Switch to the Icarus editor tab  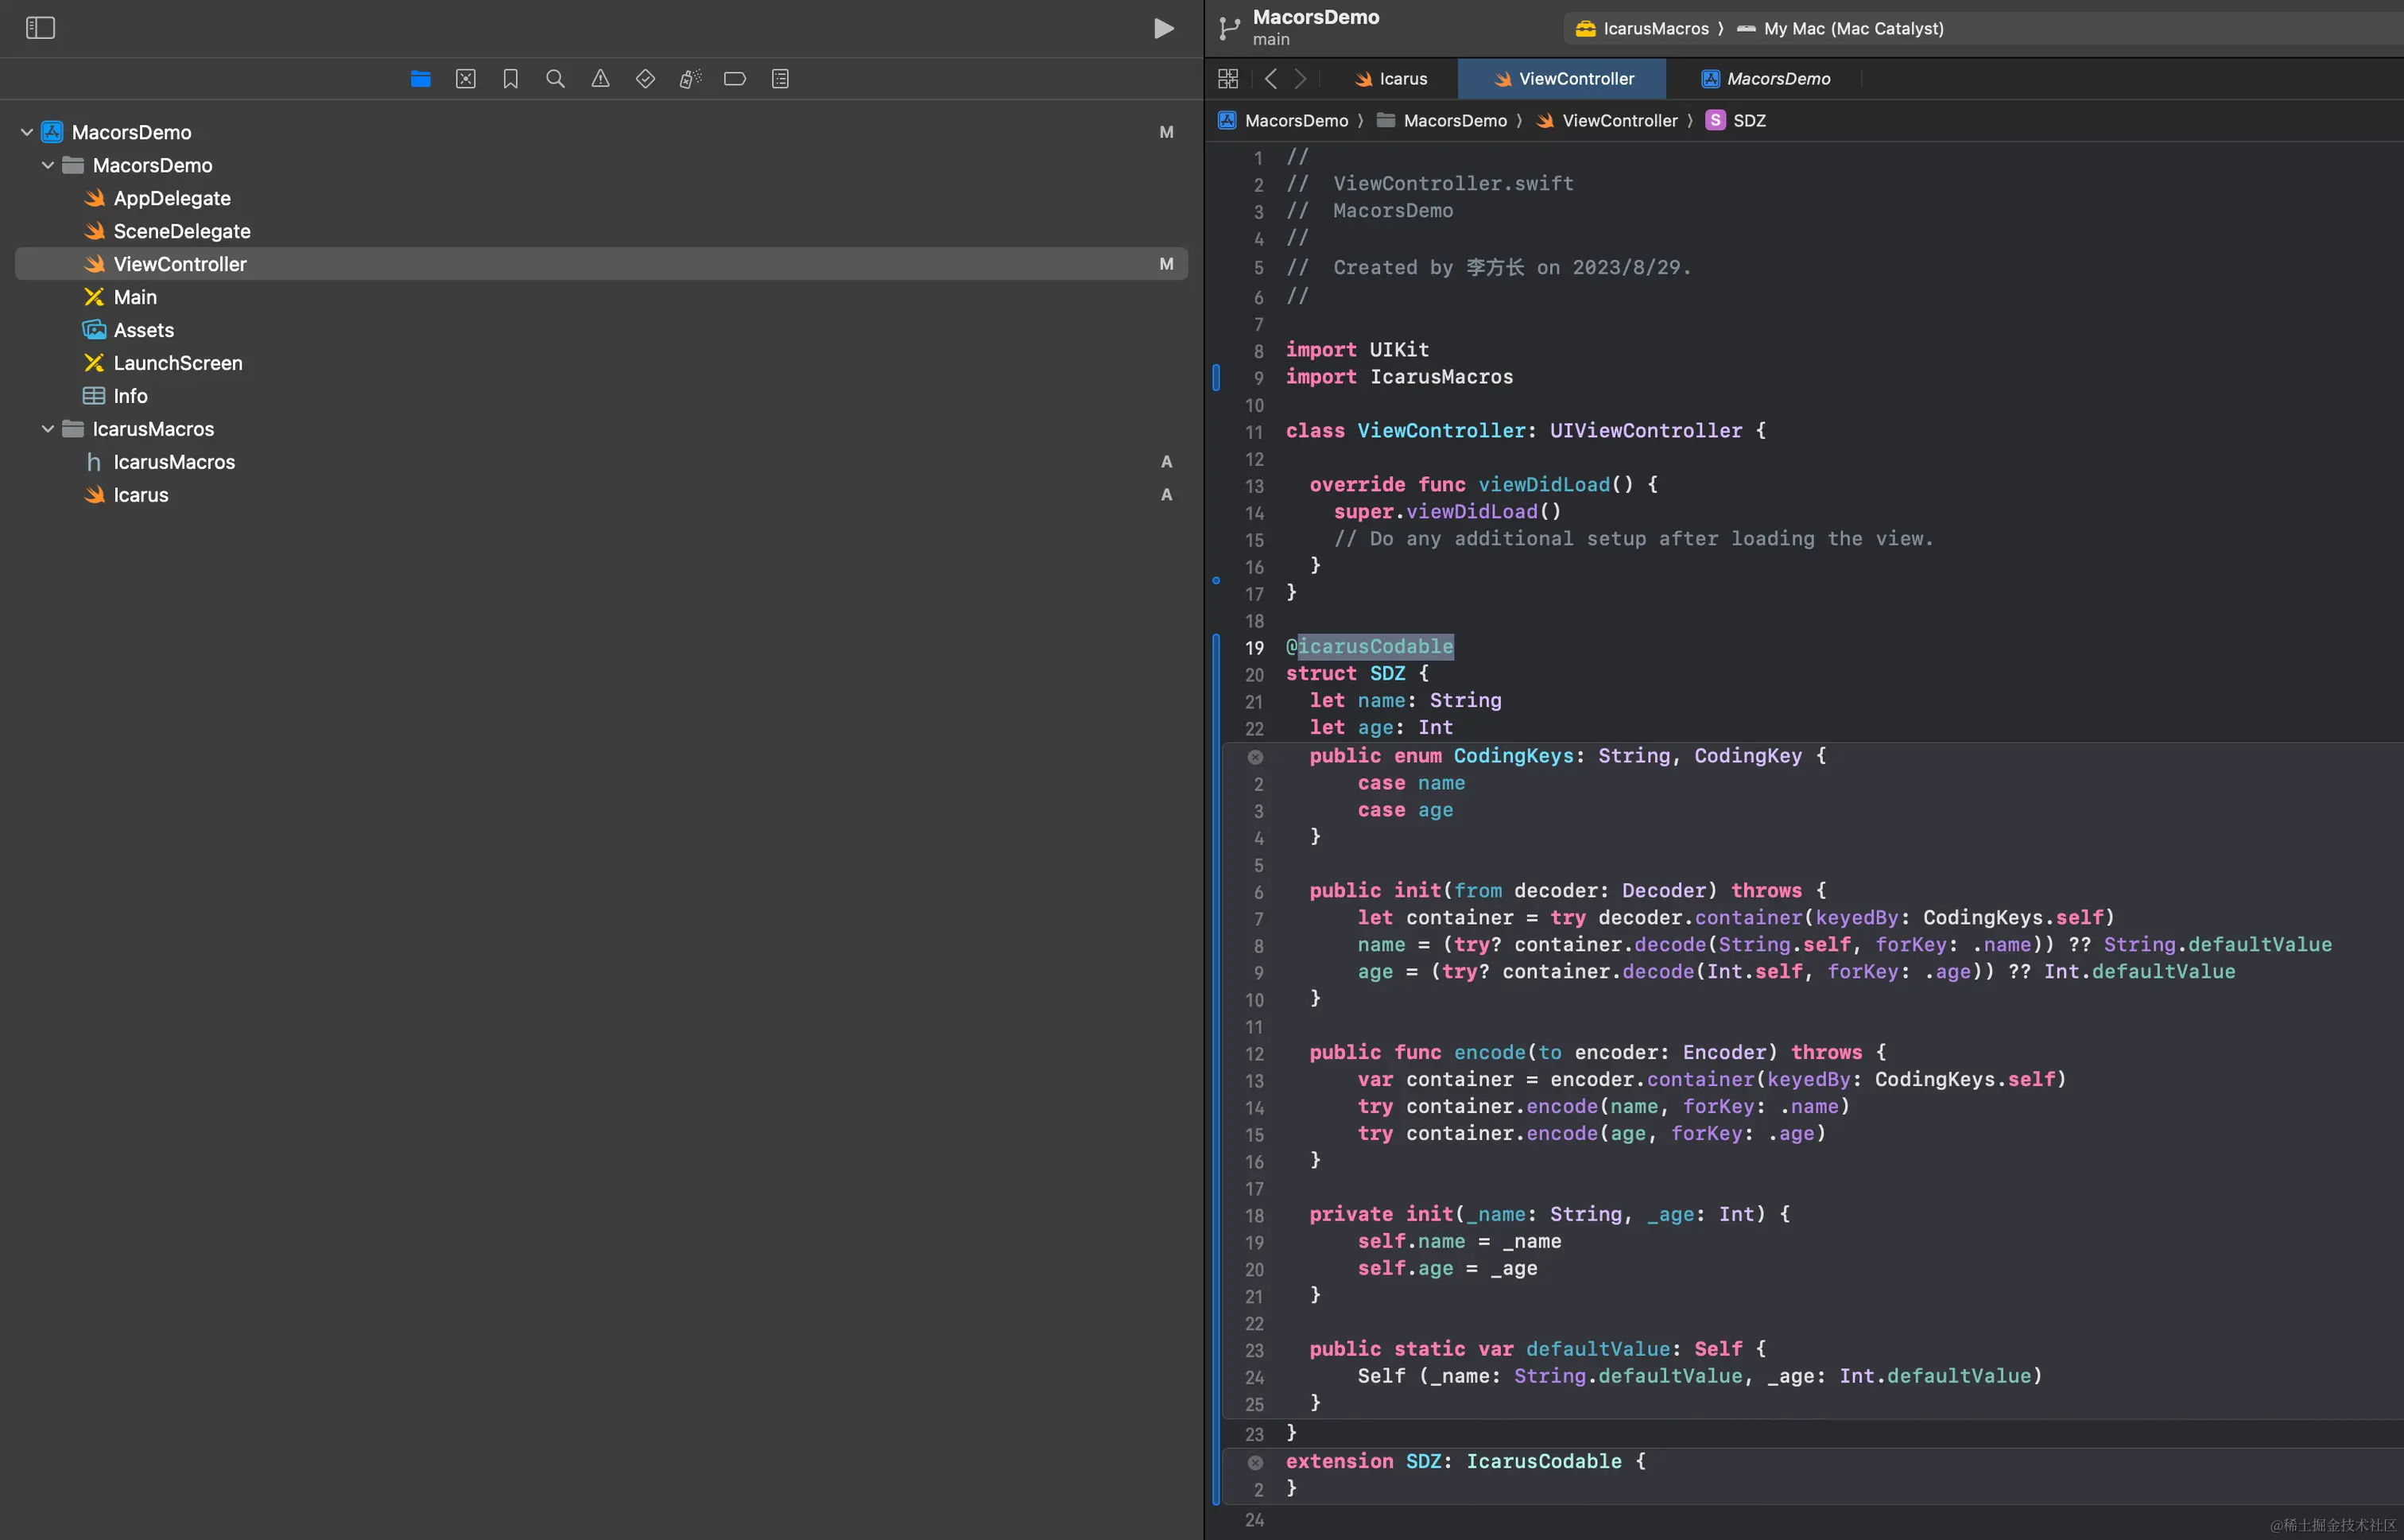click(x=1391, y=79)
